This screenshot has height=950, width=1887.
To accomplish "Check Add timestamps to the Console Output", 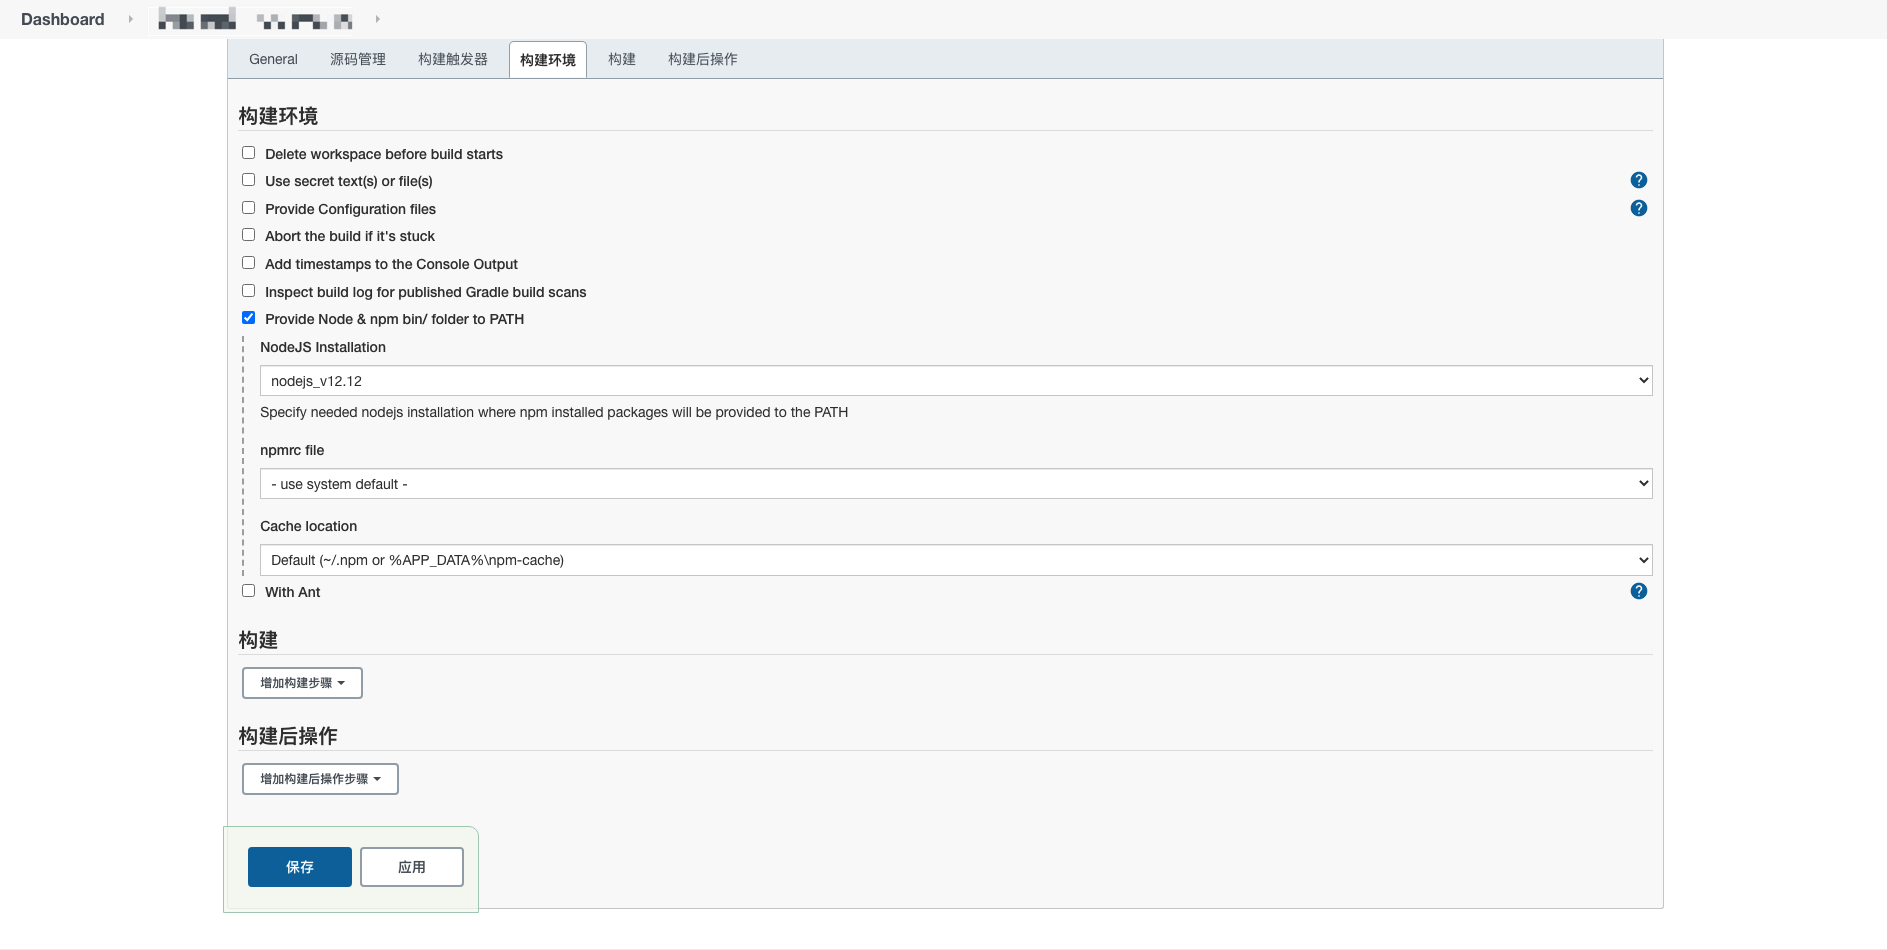I will click(x=248, y=263).
